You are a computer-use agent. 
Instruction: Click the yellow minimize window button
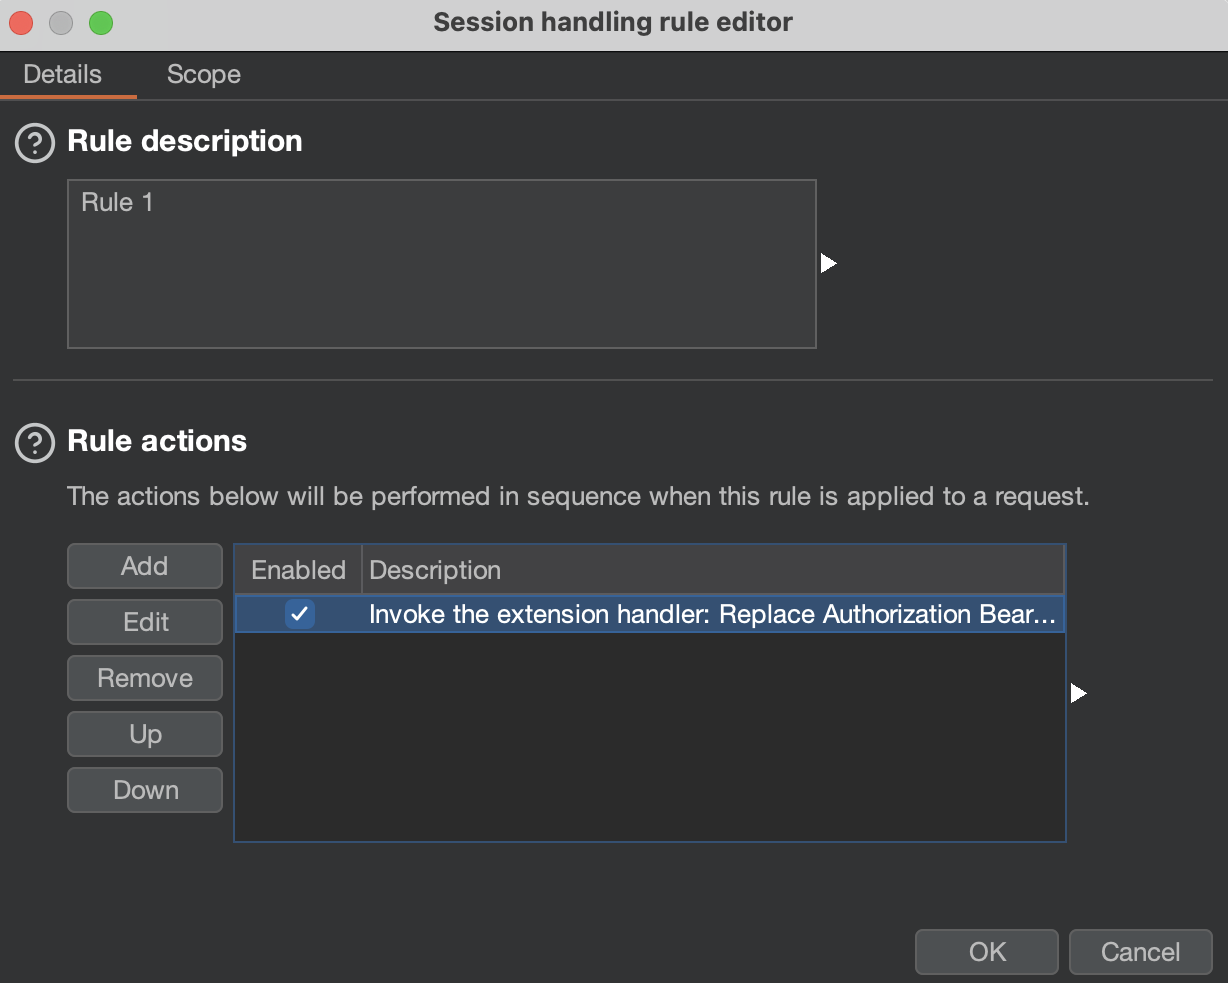pyautogui.click(x=60, y=22)
